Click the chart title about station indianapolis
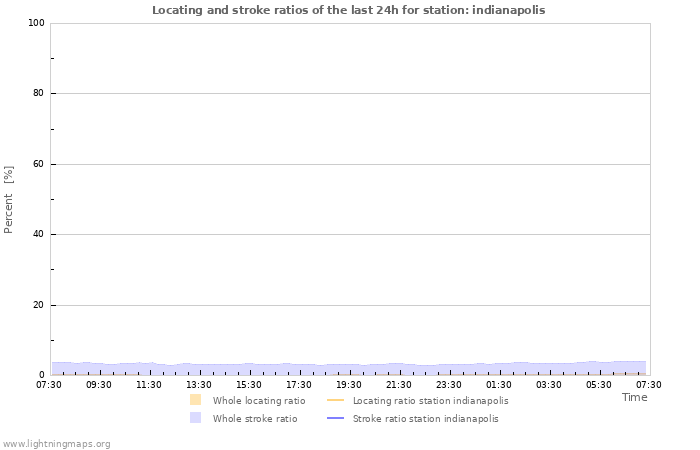Viewport: 700px width, 450px height. pos(348,10)
